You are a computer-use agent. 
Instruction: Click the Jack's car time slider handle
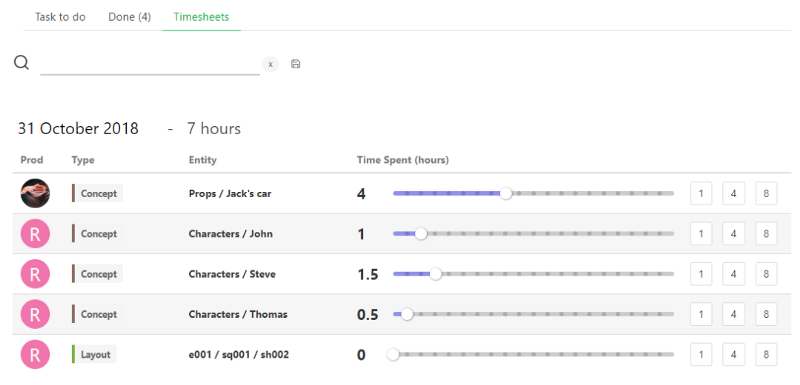(506, 193)
